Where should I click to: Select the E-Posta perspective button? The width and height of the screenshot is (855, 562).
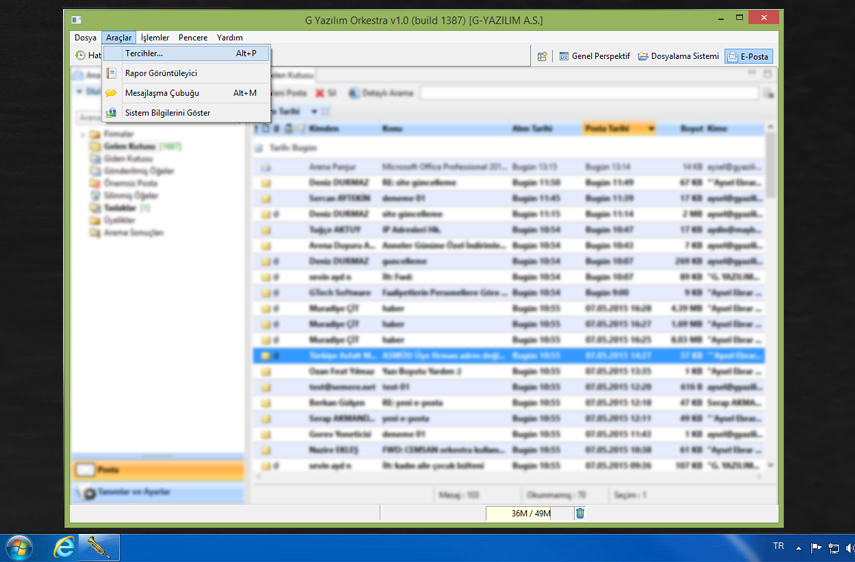tap(749, 56)
